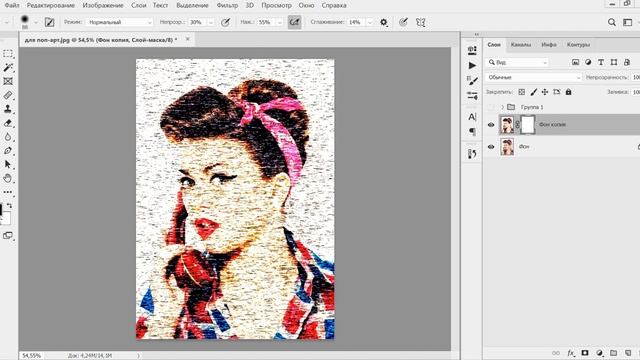This screenshot has width=640, height=360.
Task: Open the Фильтр menu
Action: 227,5
